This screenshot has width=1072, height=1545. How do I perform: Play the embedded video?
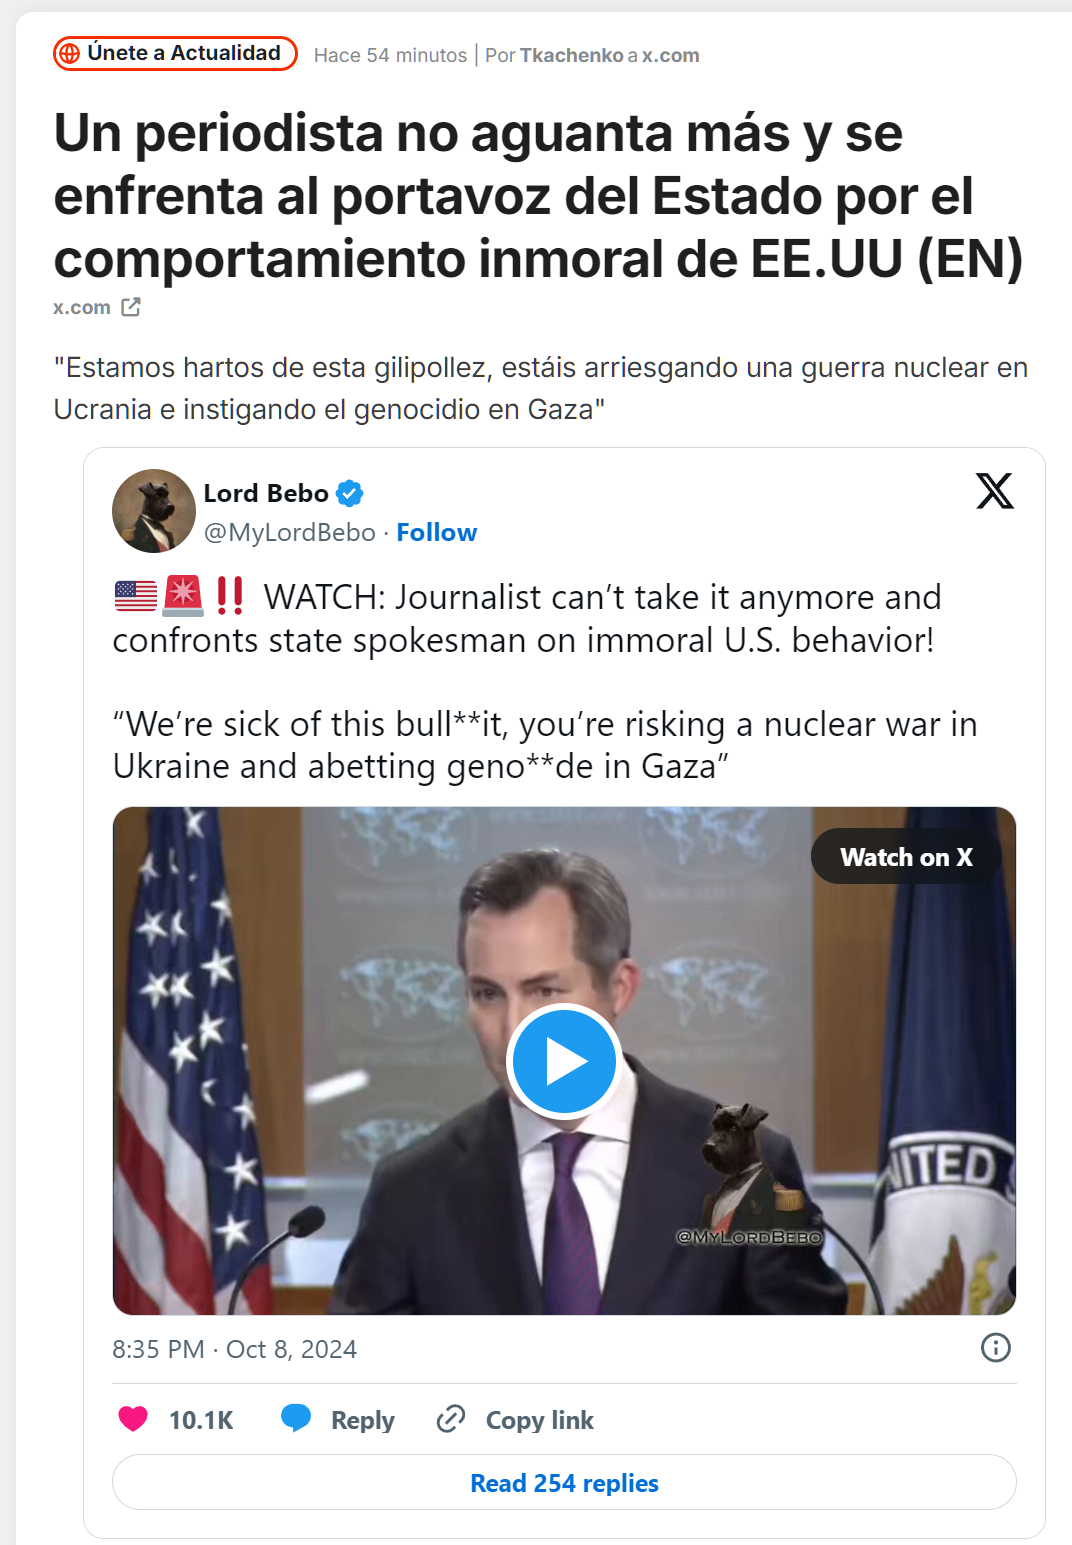click(564, 1061)
